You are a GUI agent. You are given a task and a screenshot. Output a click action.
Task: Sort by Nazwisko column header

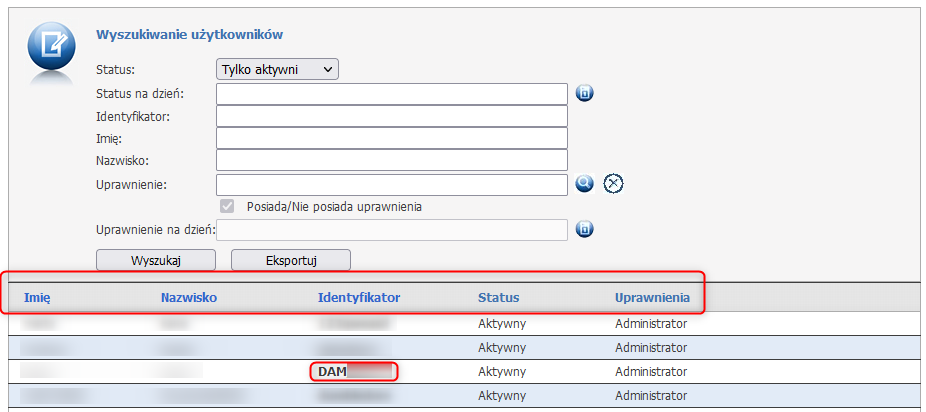coord(188,297)
